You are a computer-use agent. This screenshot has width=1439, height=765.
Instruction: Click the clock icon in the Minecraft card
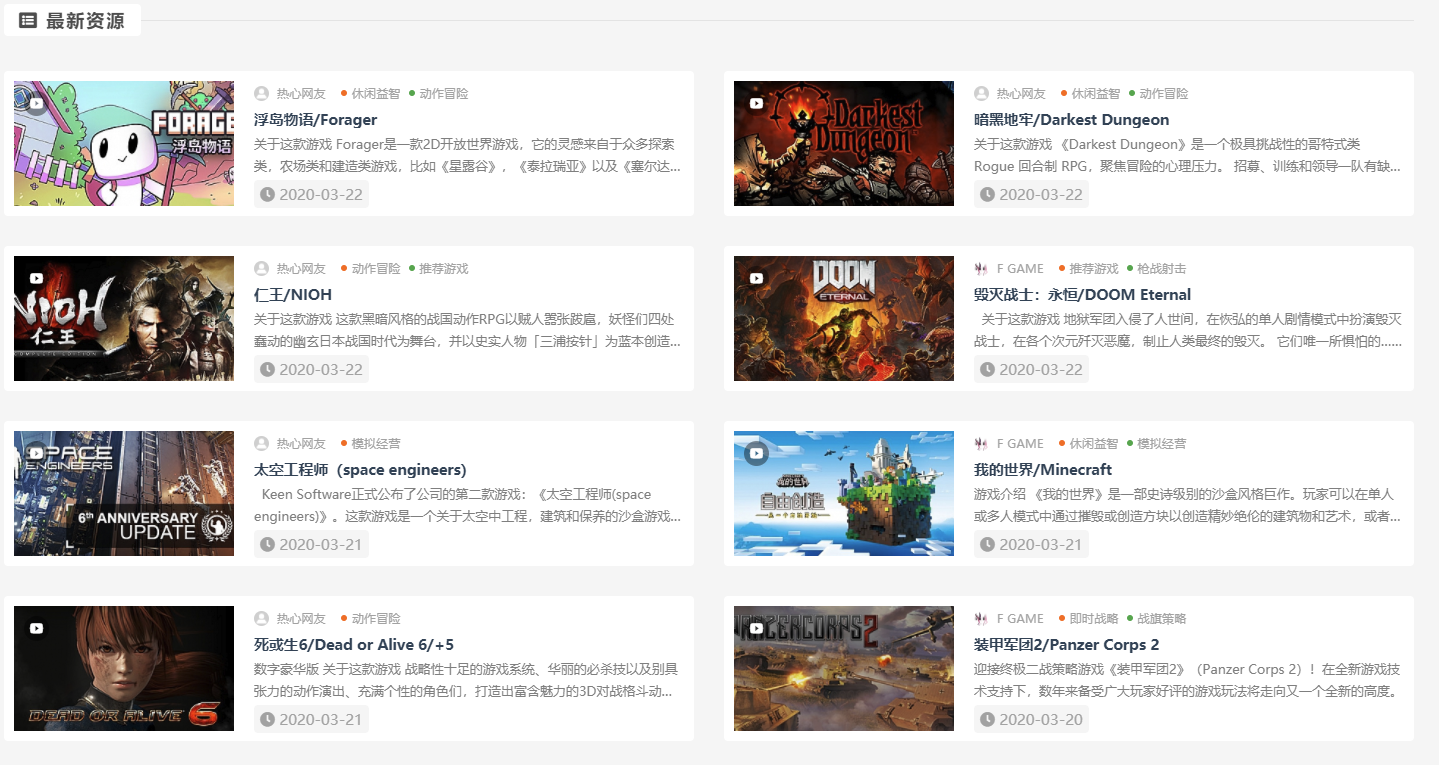[987, 544]
